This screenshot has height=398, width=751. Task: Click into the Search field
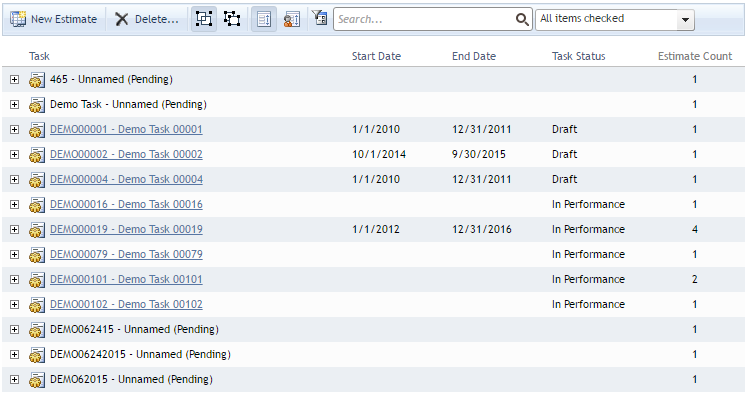tap(424, 19)
